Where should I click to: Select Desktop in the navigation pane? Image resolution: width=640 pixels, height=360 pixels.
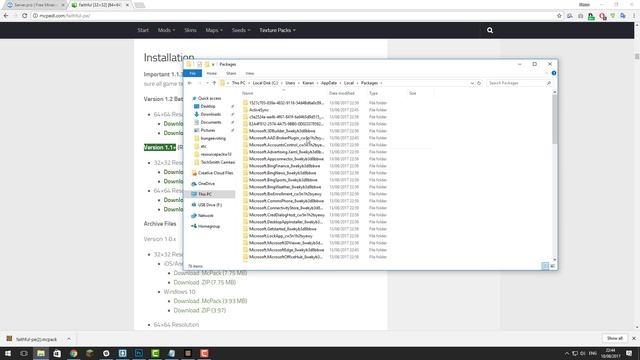[x=208, y=107]
